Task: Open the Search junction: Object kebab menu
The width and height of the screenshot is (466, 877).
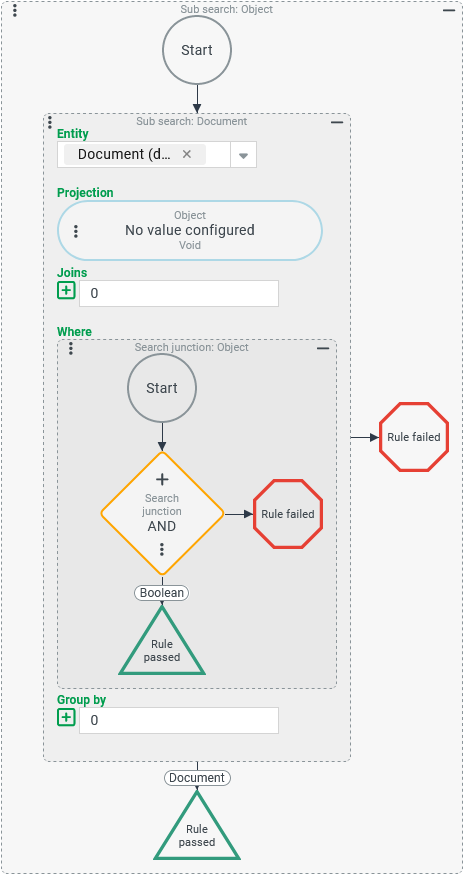Action: point(70,348)
